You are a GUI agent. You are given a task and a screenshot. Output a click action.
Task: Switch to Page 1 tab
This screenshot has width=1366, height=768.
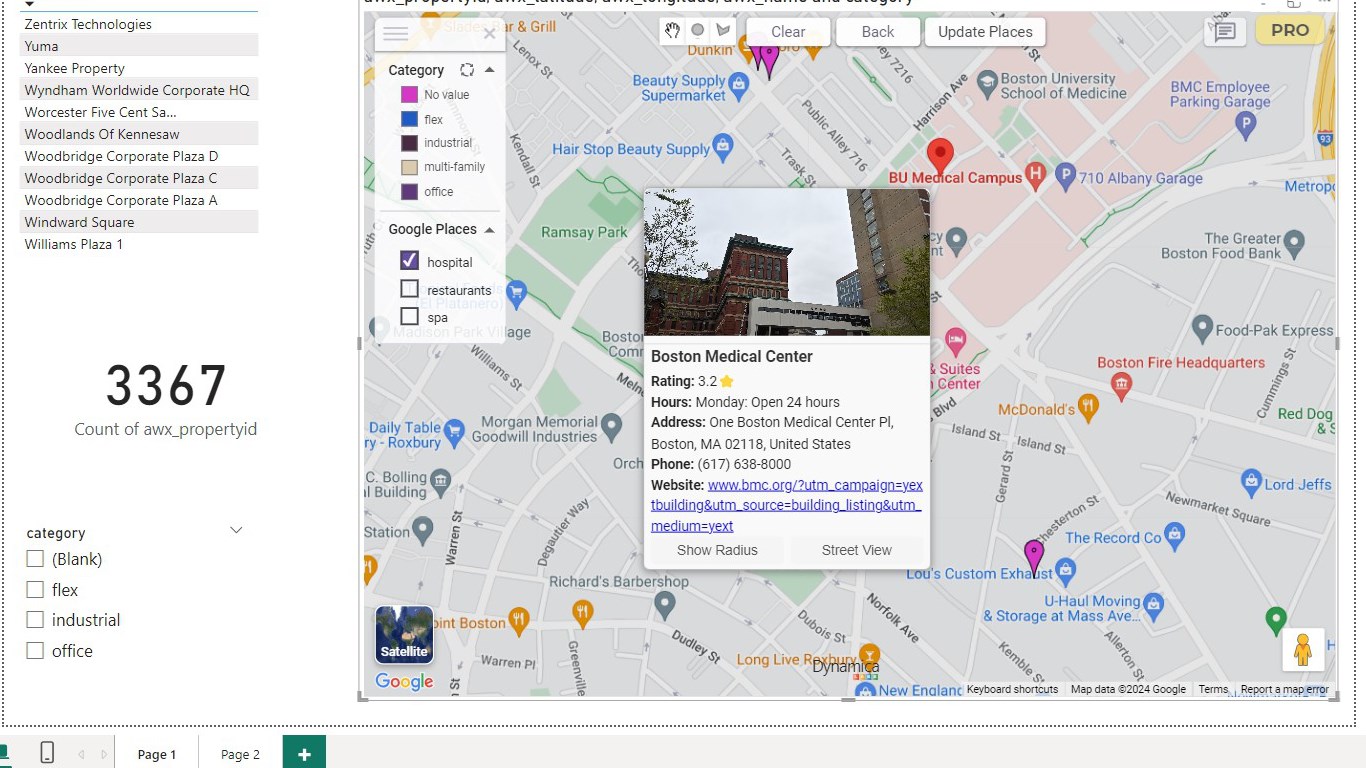point(157,754)
